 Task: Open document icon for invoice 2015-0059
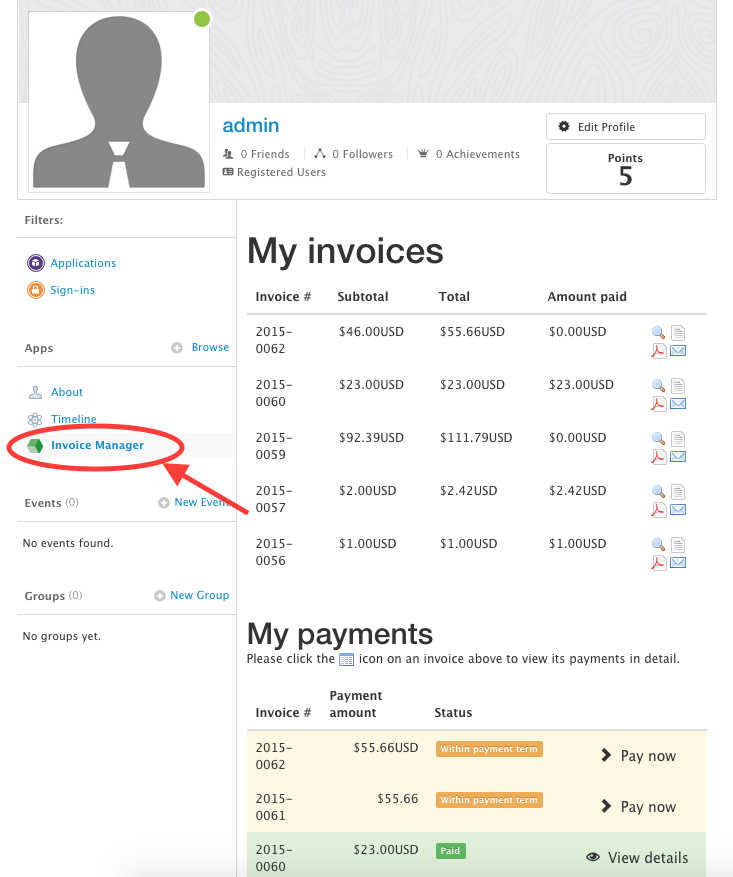click(678, 439)
